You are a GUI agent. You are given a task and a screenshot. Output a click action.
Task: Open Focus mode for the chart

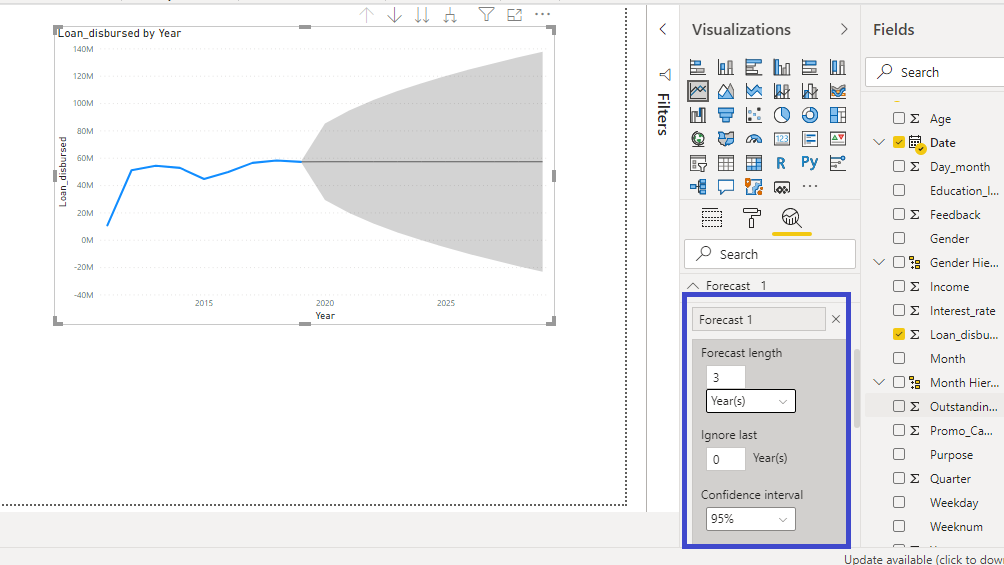pos(514,15)
